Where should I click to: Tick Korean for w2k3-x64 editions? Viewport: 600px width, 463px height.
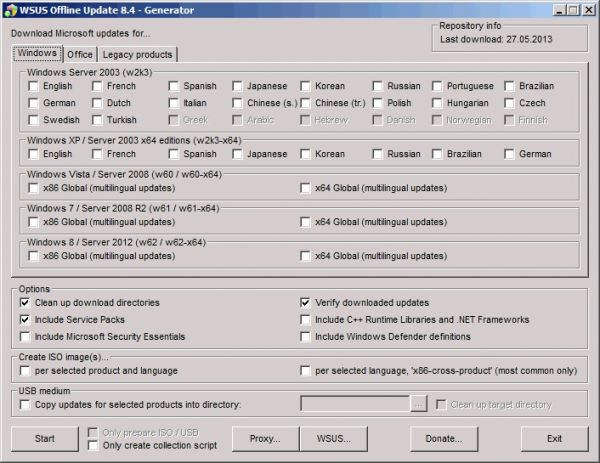point(305,154)
